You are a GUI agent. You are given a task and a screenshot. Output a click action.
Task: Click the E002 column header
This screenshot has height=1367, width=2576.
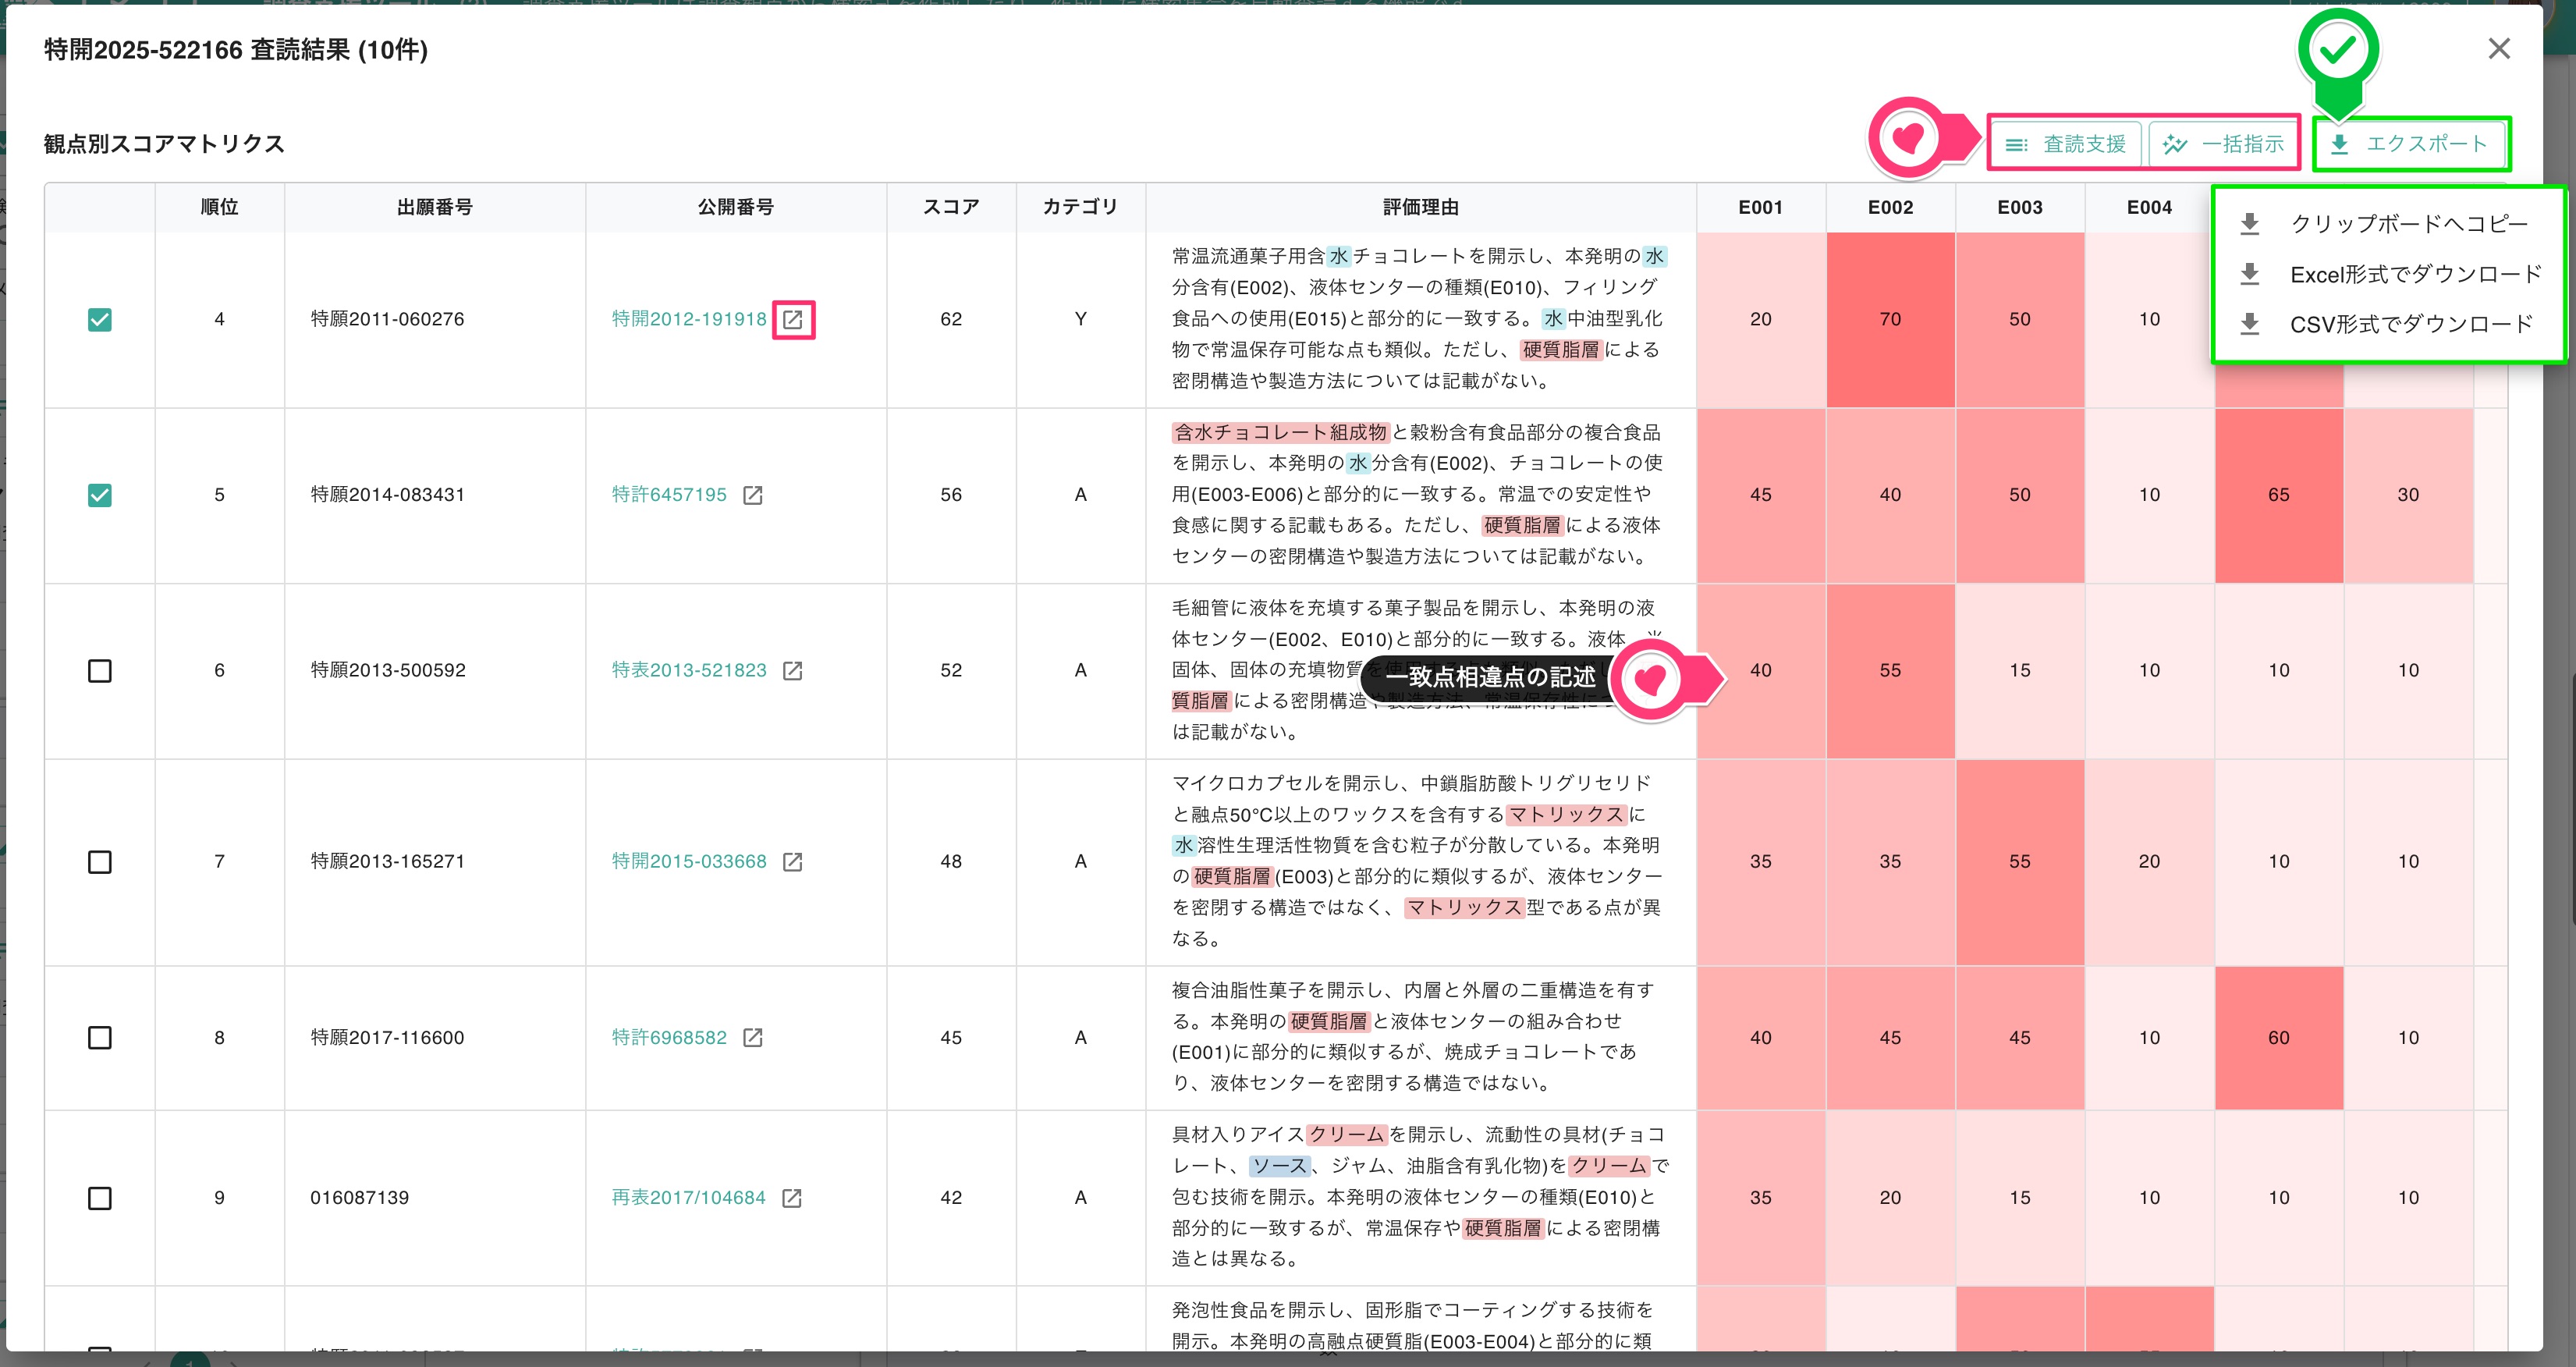tap(1890, 208)
